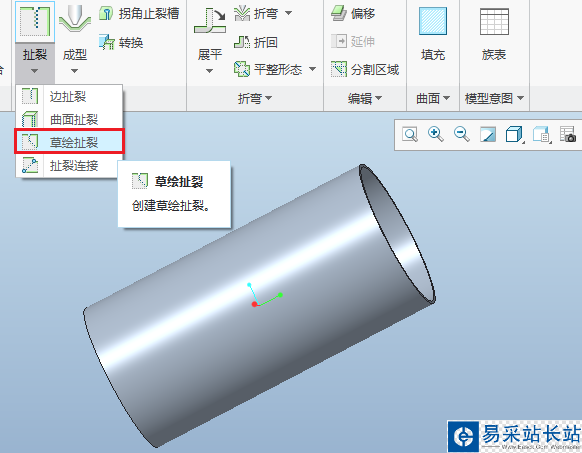Click the Refit view icon
The image size is (582, 453).
click(410, 134)
